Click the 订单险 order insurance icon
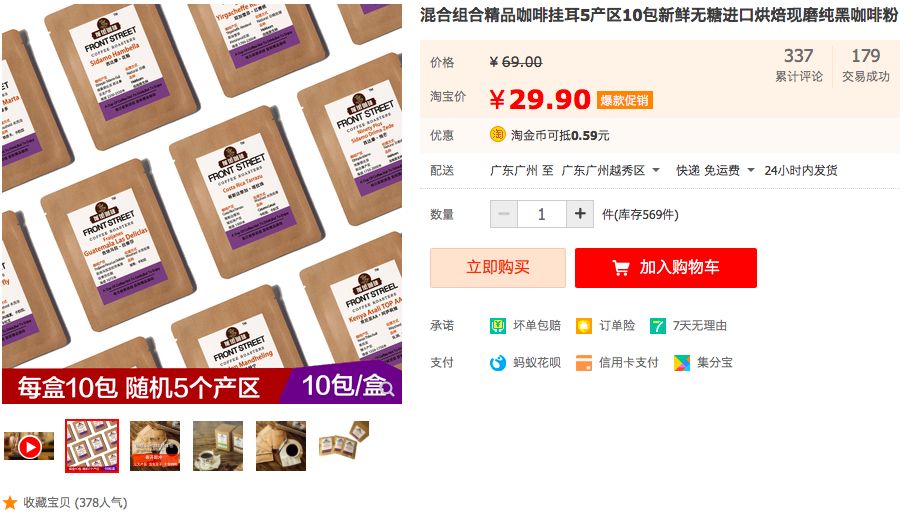908x516 pixels. tap(584, 325)
